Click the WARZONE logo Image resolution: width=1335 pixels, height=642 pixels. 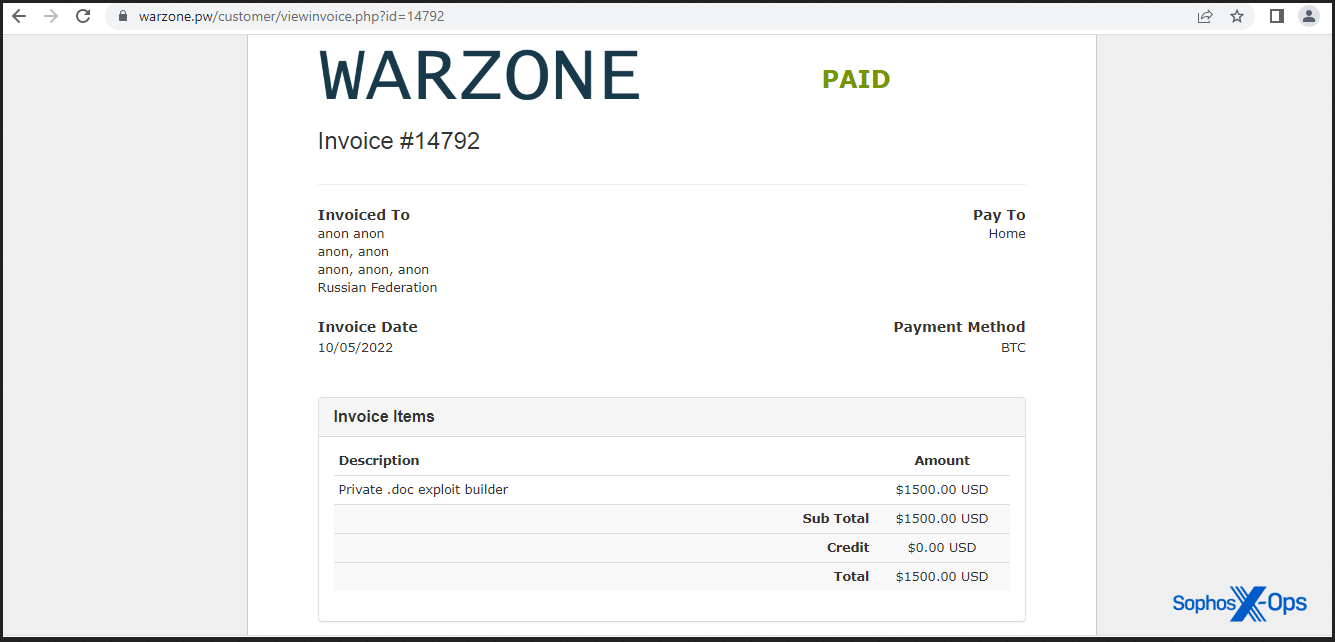pyautogui.click(x=479, y=75)
